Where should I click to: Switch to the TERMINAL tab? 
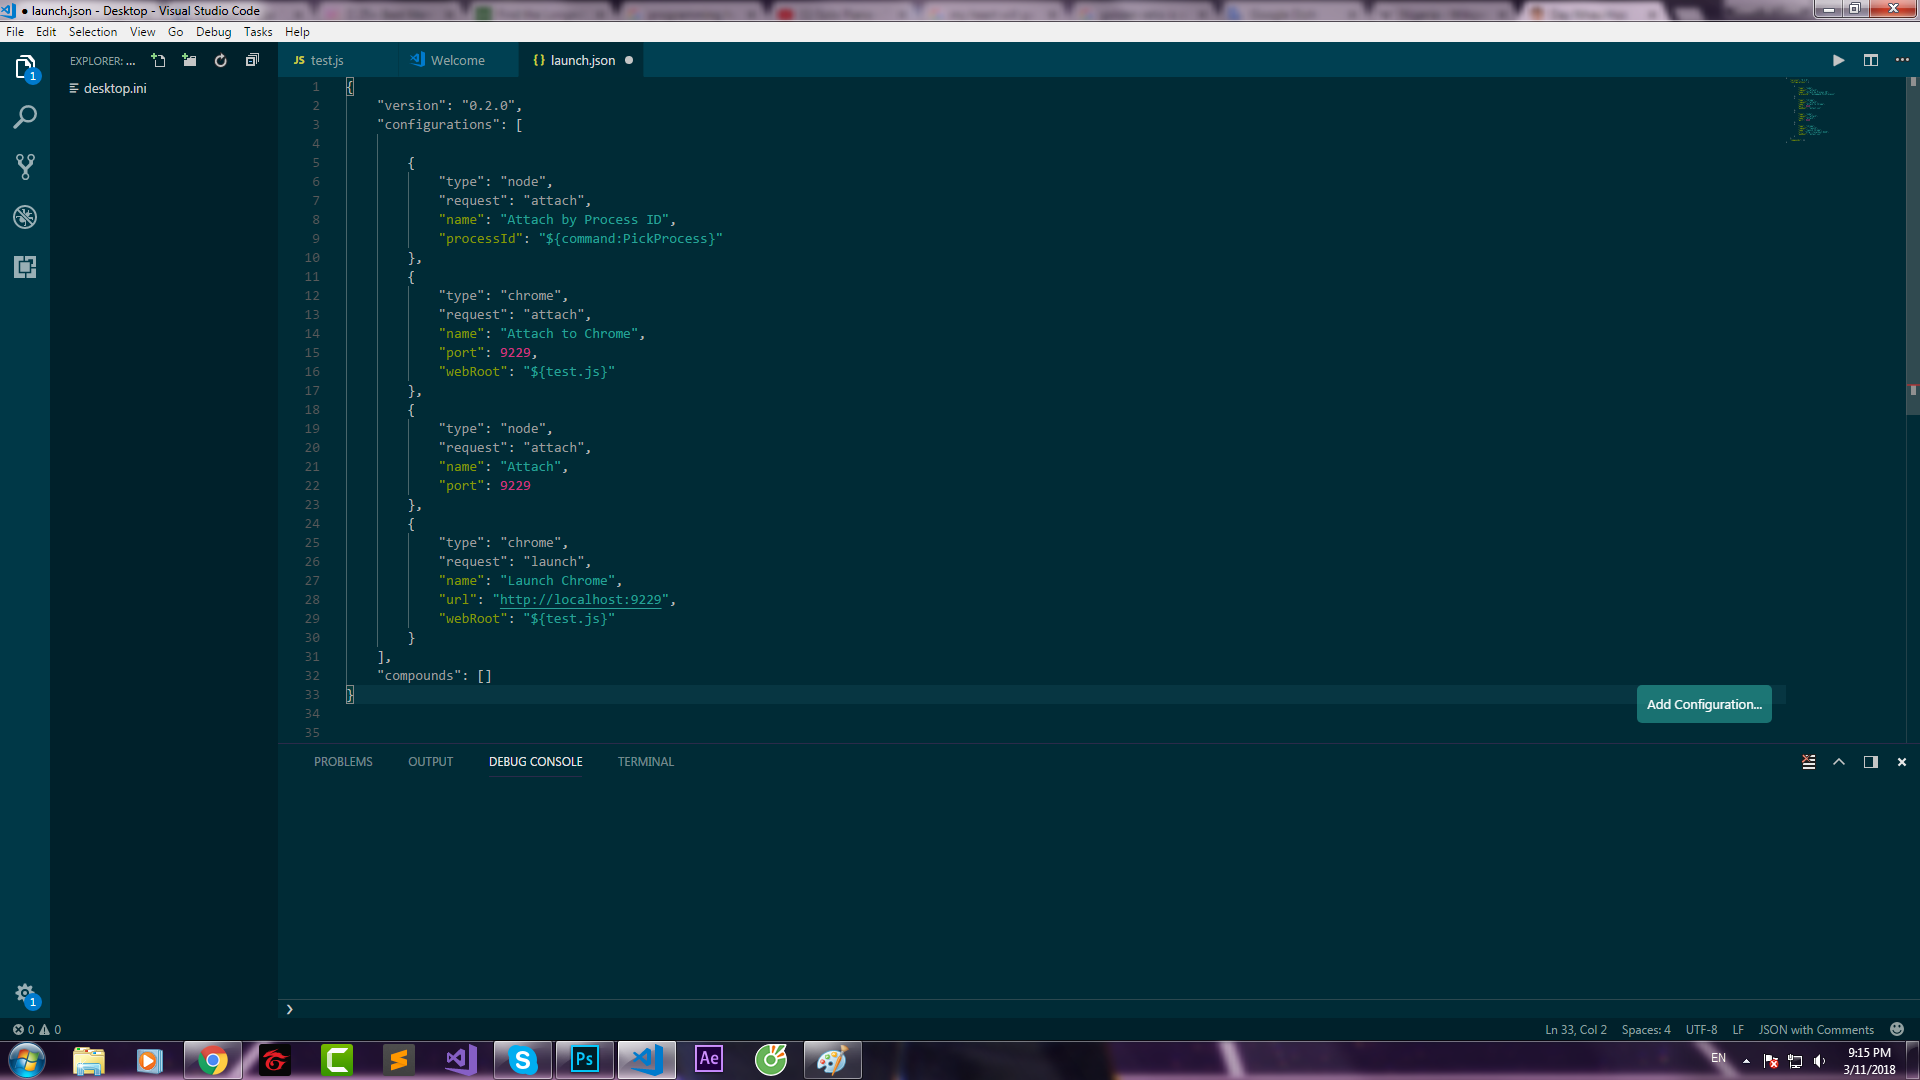click(x=645, y=762)
